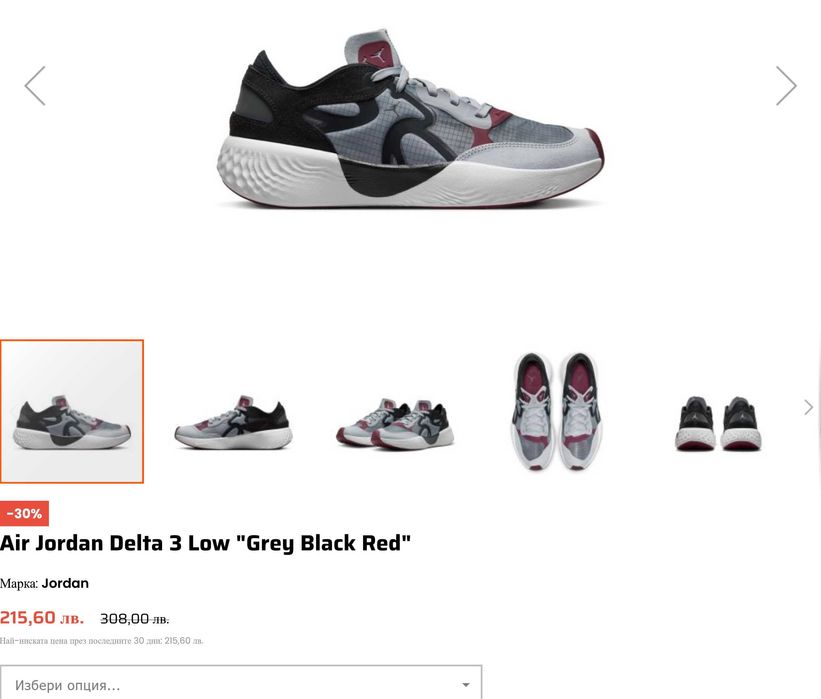Click the 'Марка:' brand label
Viewport: 821px width, 699px height.
pyautogui.click(x=19, y=584)
